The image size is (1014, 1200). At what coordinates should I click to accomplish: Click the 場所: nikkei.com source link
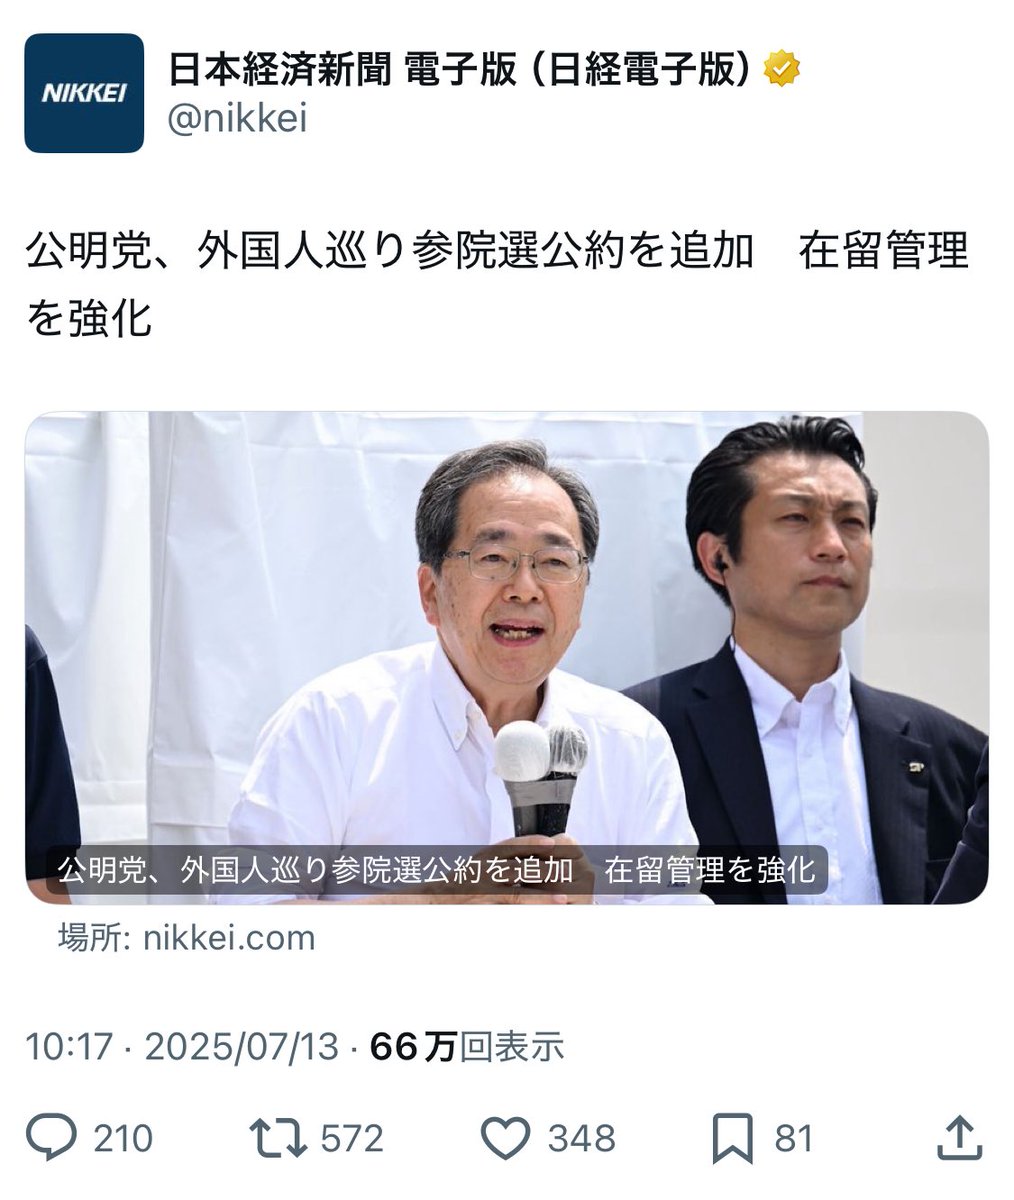187,938
